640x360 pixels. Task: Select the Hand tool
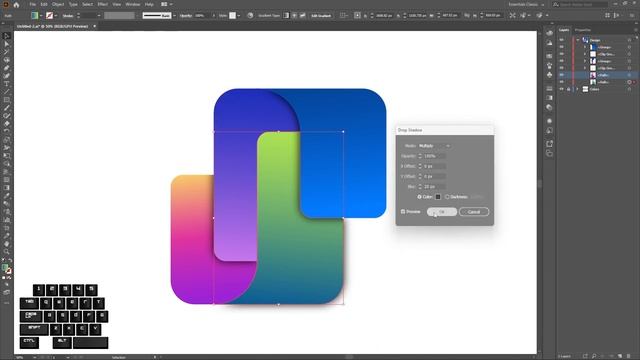[7, 244]
